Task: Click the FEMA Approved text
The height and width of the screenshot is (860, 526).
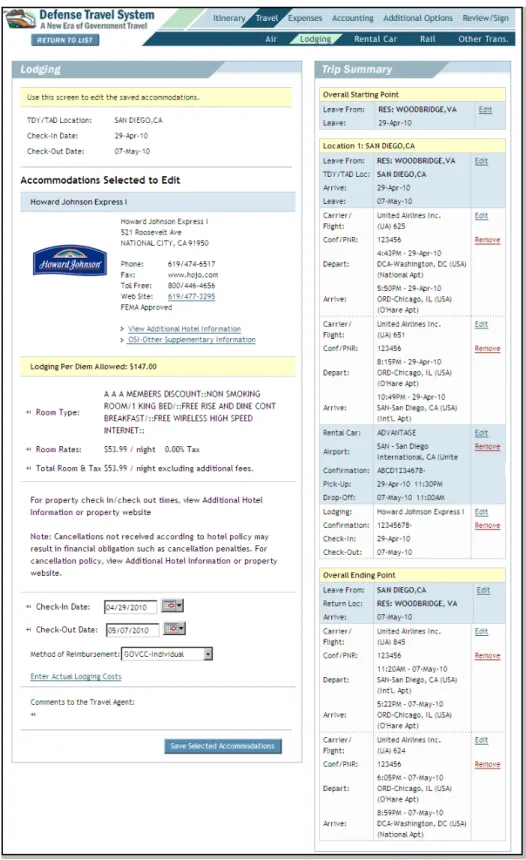Action: click(146, 307)
